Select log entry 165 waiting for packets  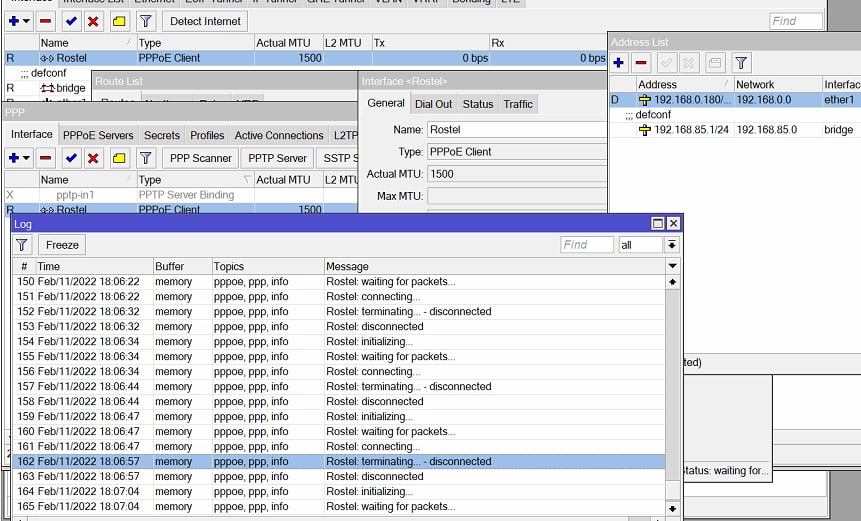(x=339, y=506)
